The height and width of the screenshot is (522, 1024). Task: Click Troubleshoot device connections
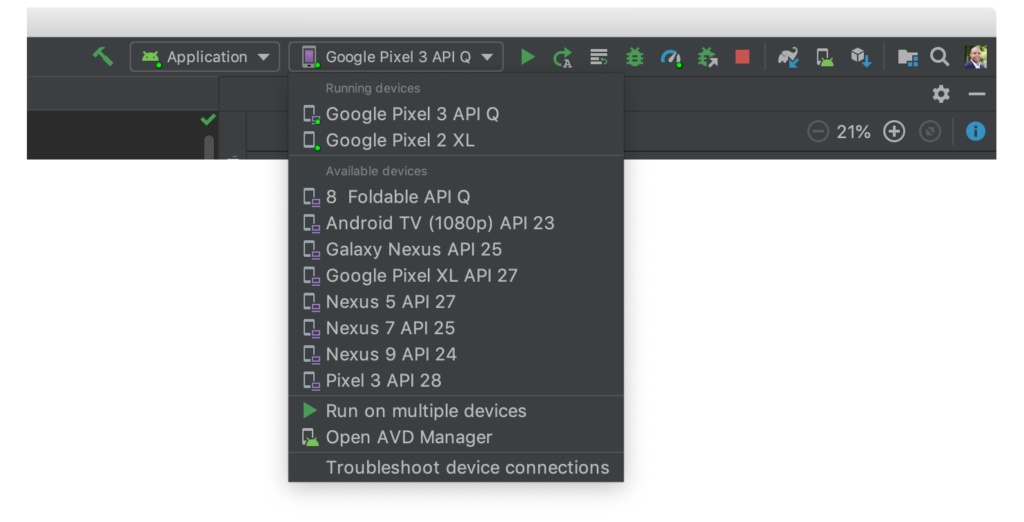click(466, 468)
